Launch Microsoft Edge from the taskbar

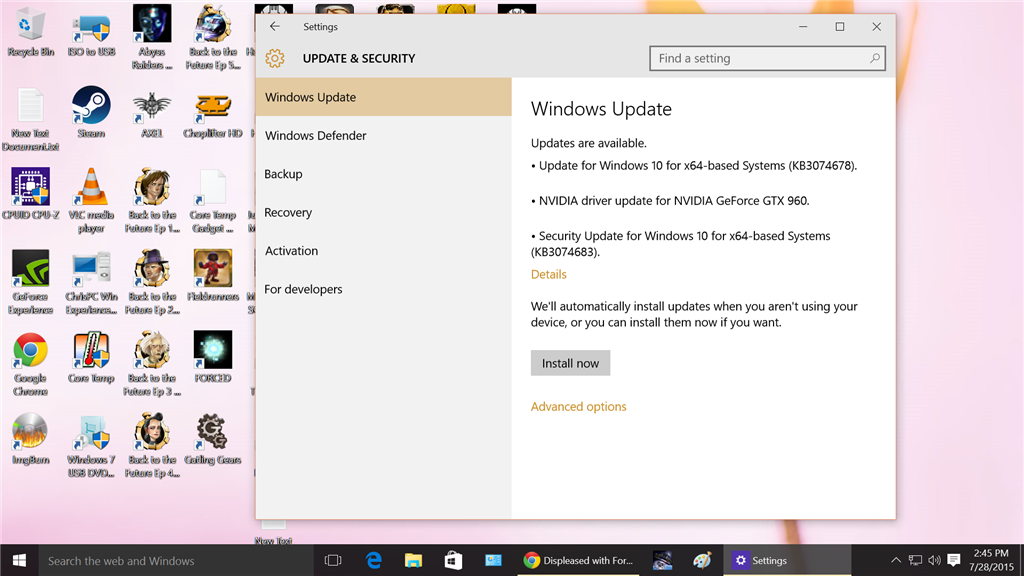(x=374, y=560)
